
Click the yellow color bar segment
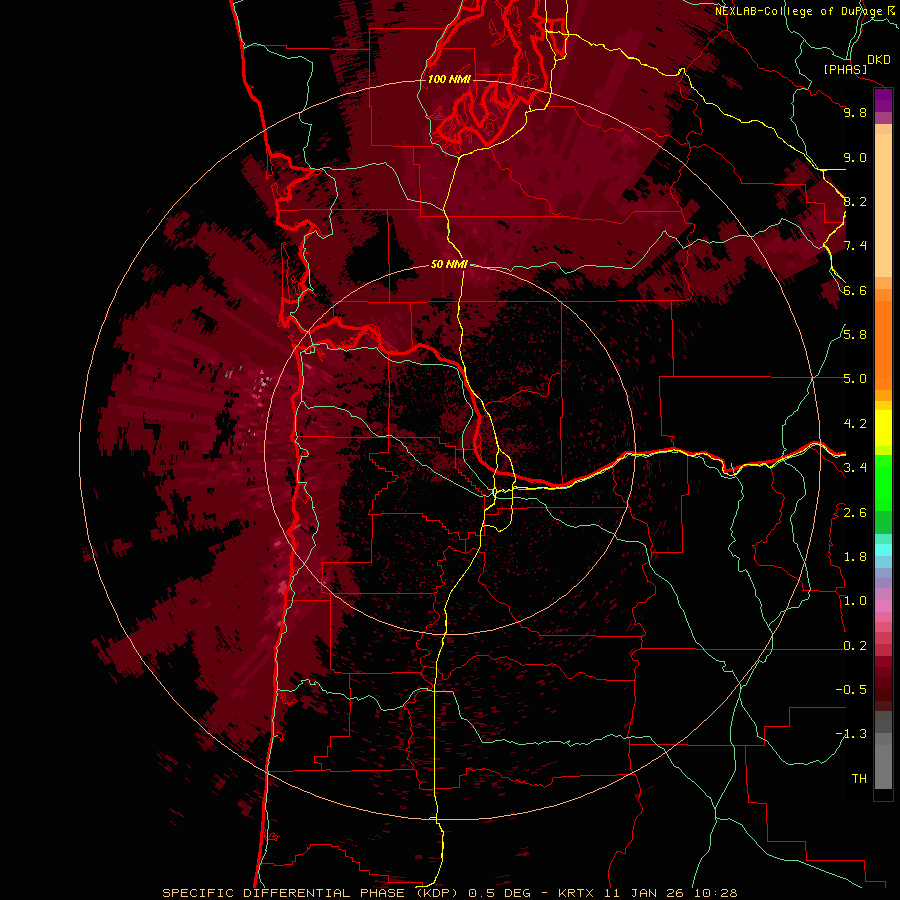click(883, 428)
